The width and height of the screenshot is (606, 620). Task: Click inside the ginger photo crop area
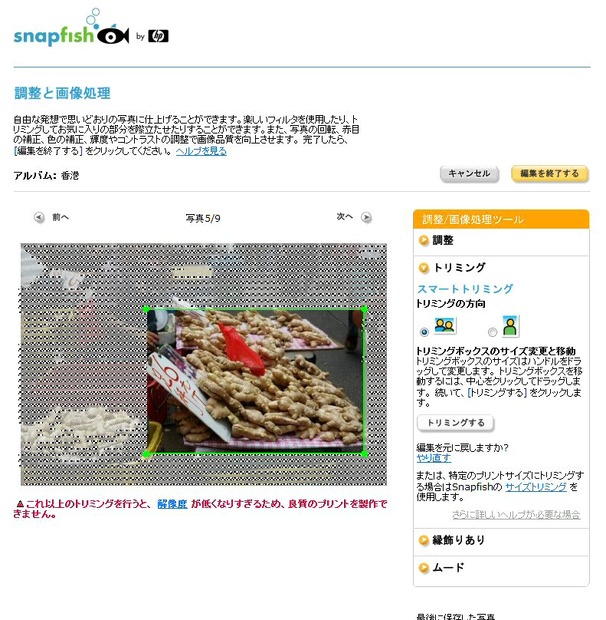255,381
